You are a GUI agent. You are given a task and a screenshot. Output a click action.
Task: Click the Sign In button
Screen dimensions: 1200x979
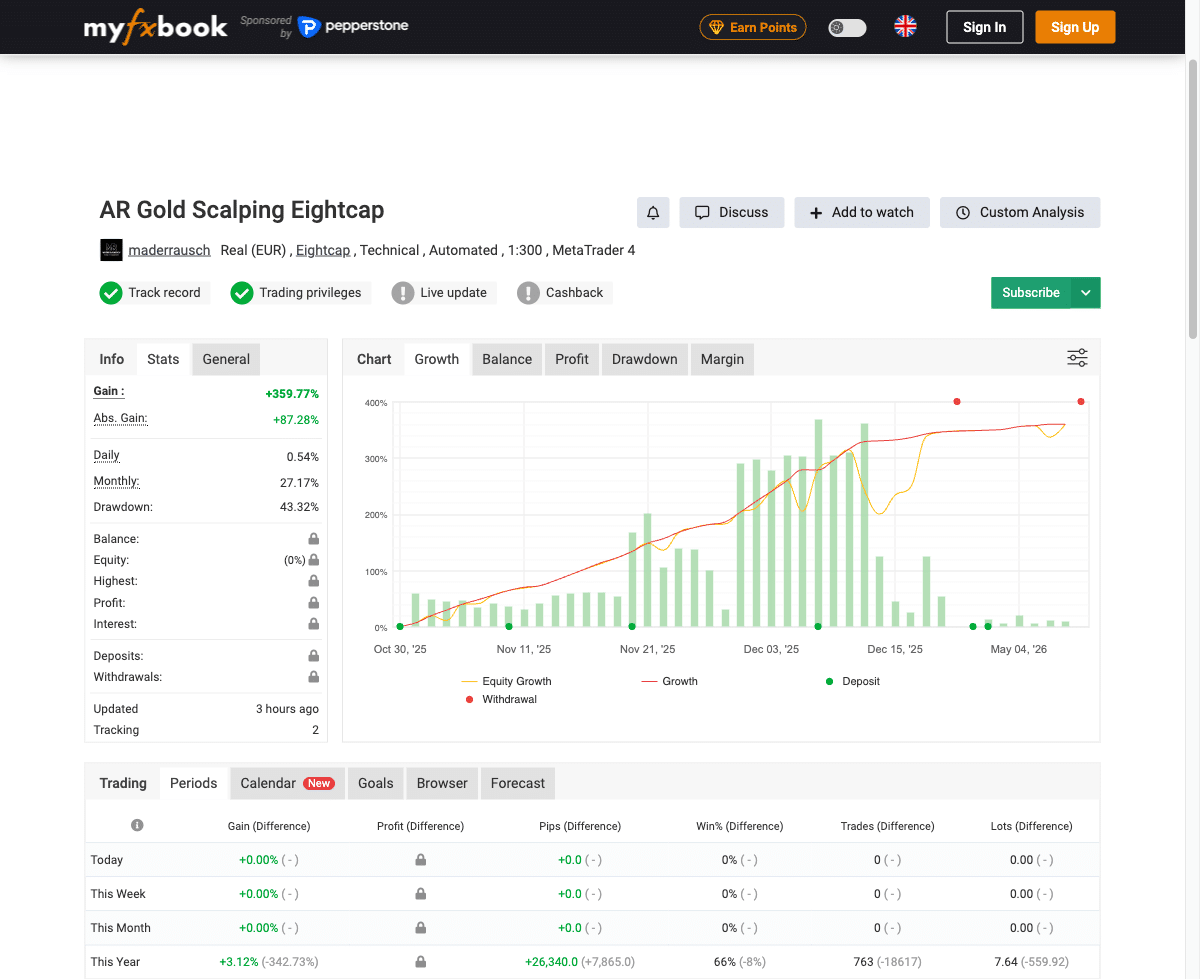(x=984, y=27)
